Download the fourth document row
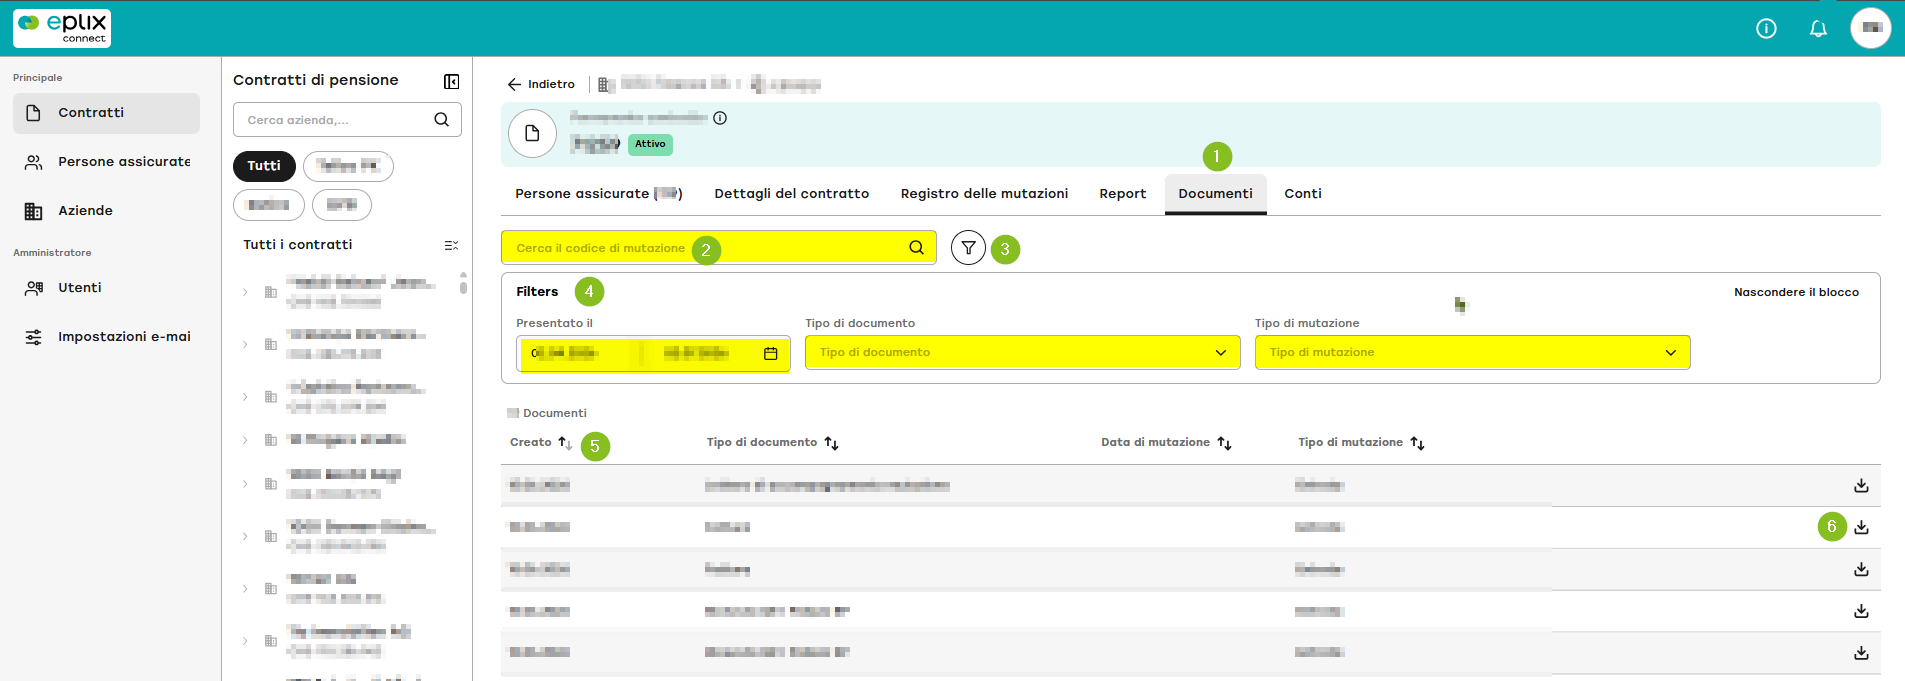The image size is (1905, 681). [1861, 611]
